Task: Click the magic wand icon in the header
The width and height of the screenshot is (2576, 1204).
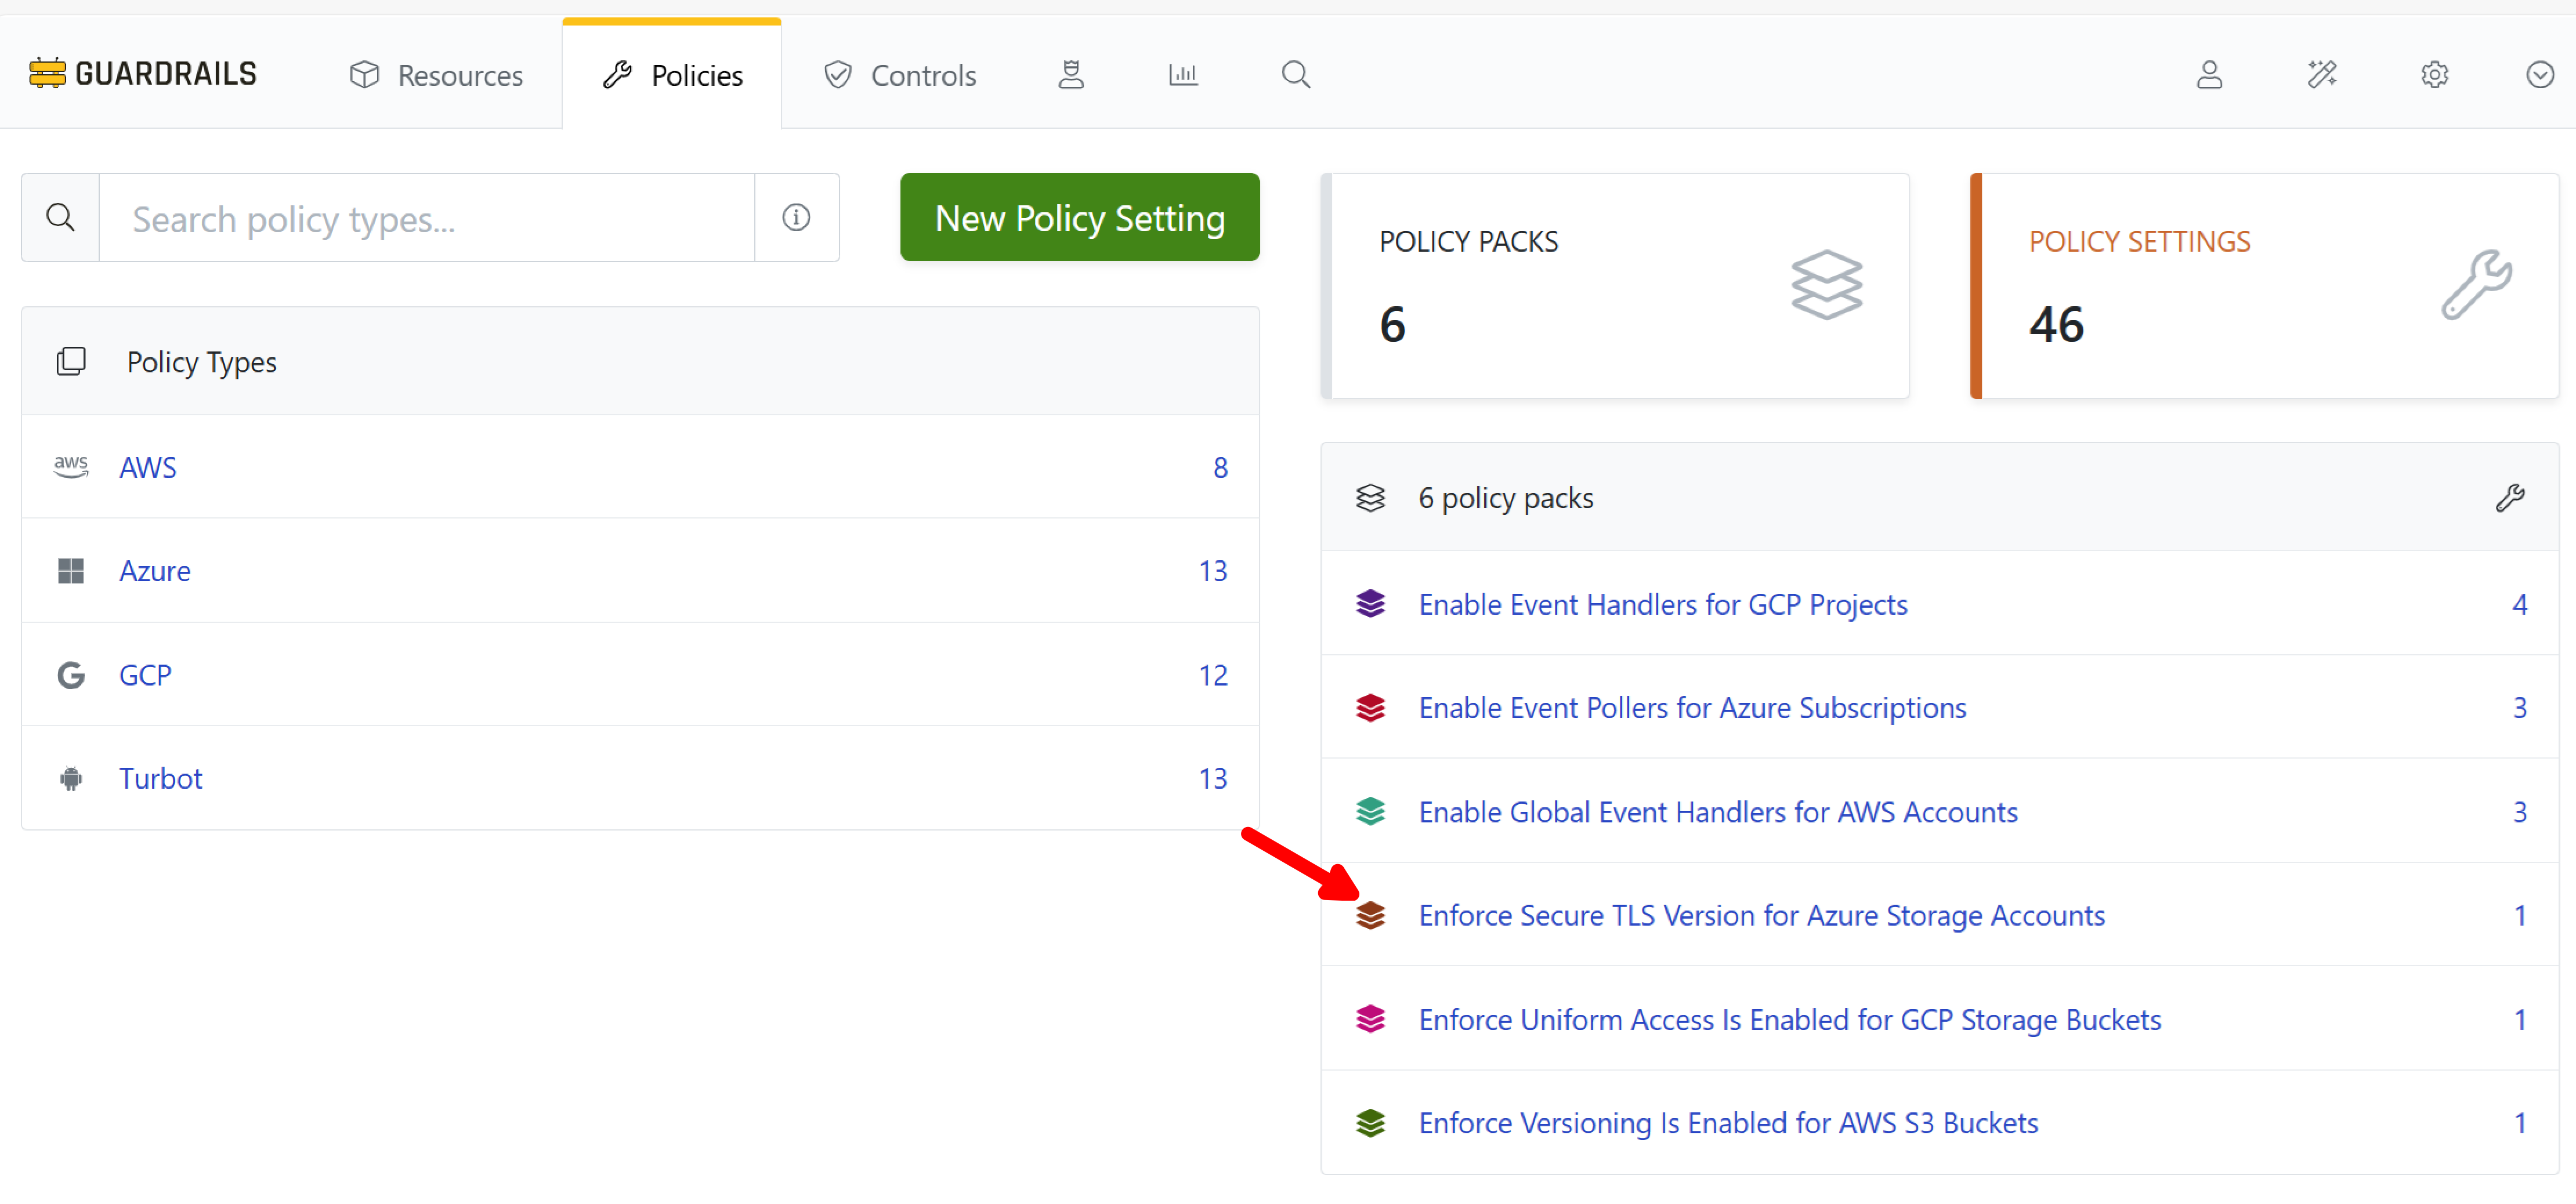Action: 2323,74
